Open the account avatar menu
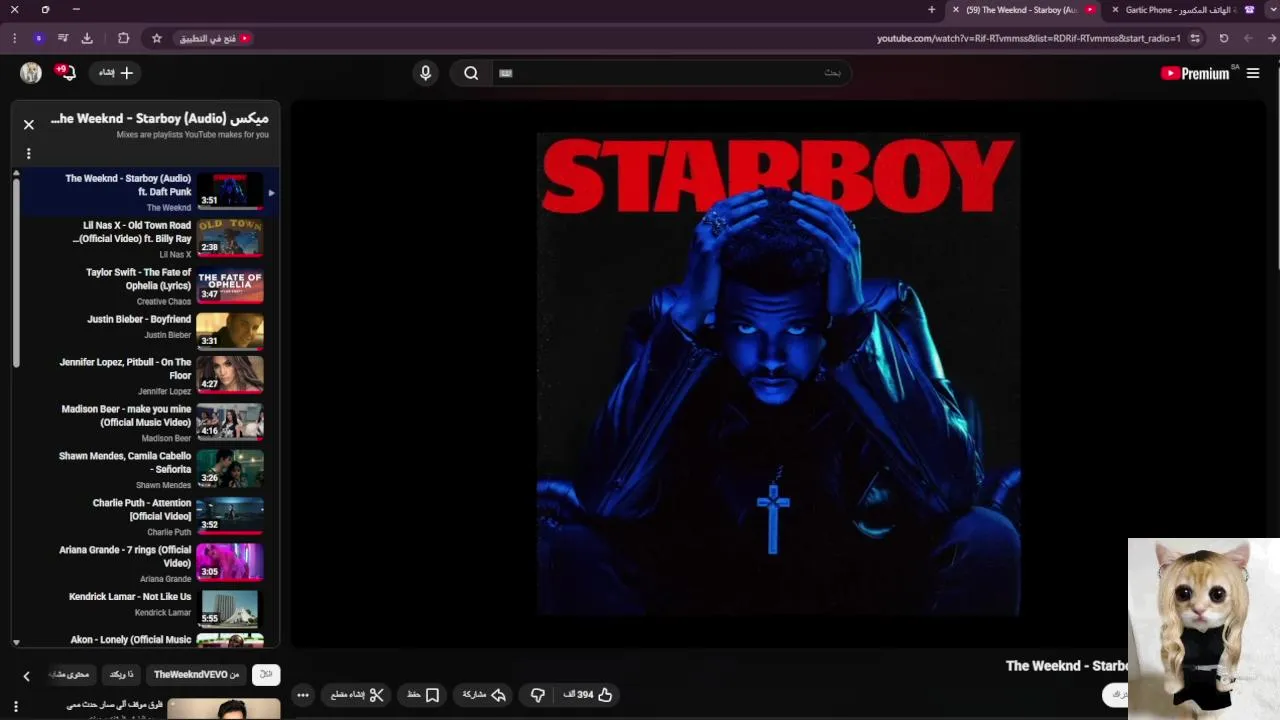This screenshot has width=1280, height=720. [31, 73]
